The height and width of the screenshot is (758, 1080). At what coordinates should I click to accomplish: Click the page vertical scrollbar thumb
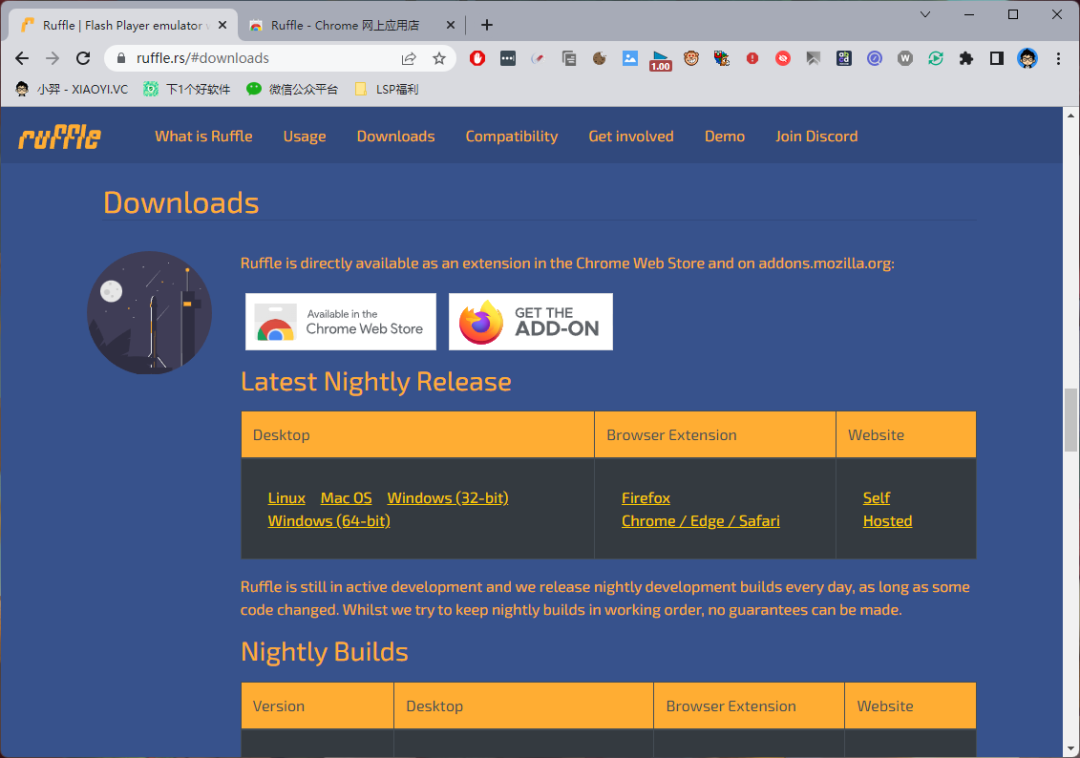point(1070,420)
